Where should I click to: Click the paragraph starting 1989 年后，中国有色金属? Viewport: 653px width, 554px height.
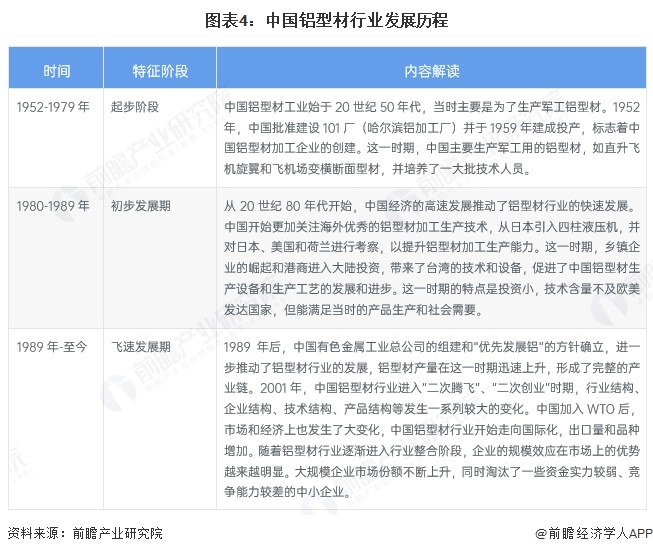(432, 419)
